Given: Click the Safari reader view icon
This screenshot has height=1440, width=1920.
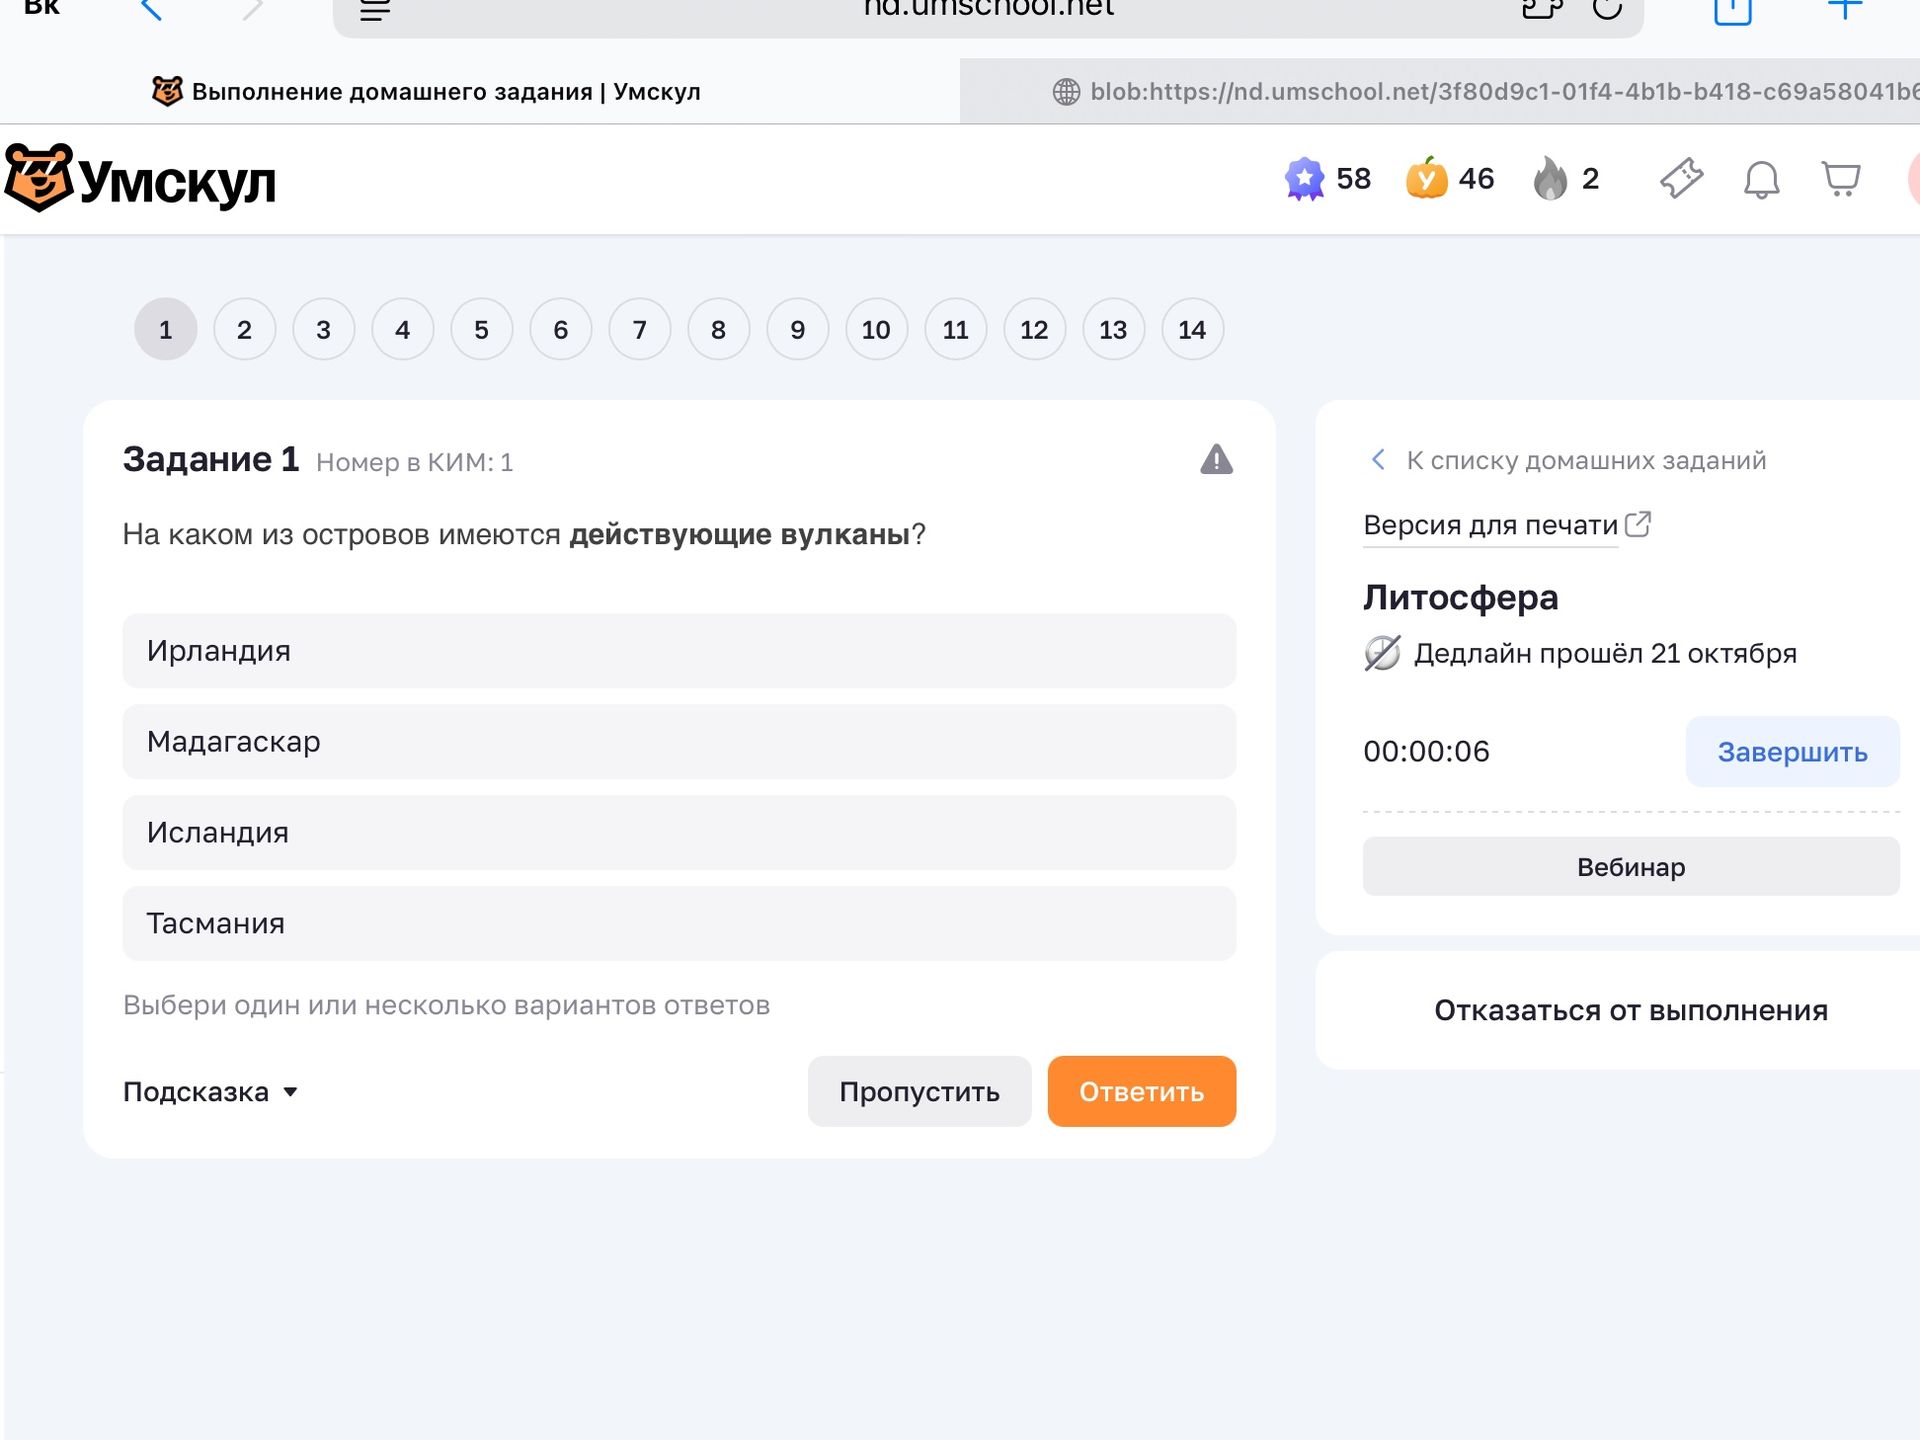Looking at the screenshot, I should point(375,10).
